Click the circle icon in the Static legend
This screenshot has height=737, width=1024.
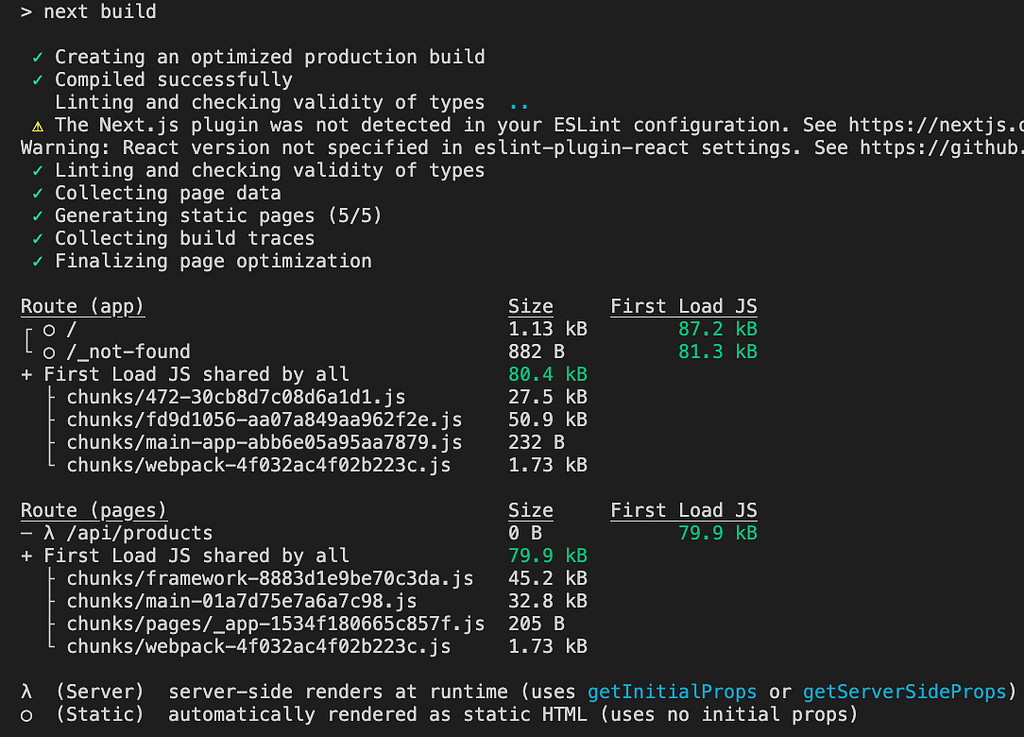pos(26,715)
